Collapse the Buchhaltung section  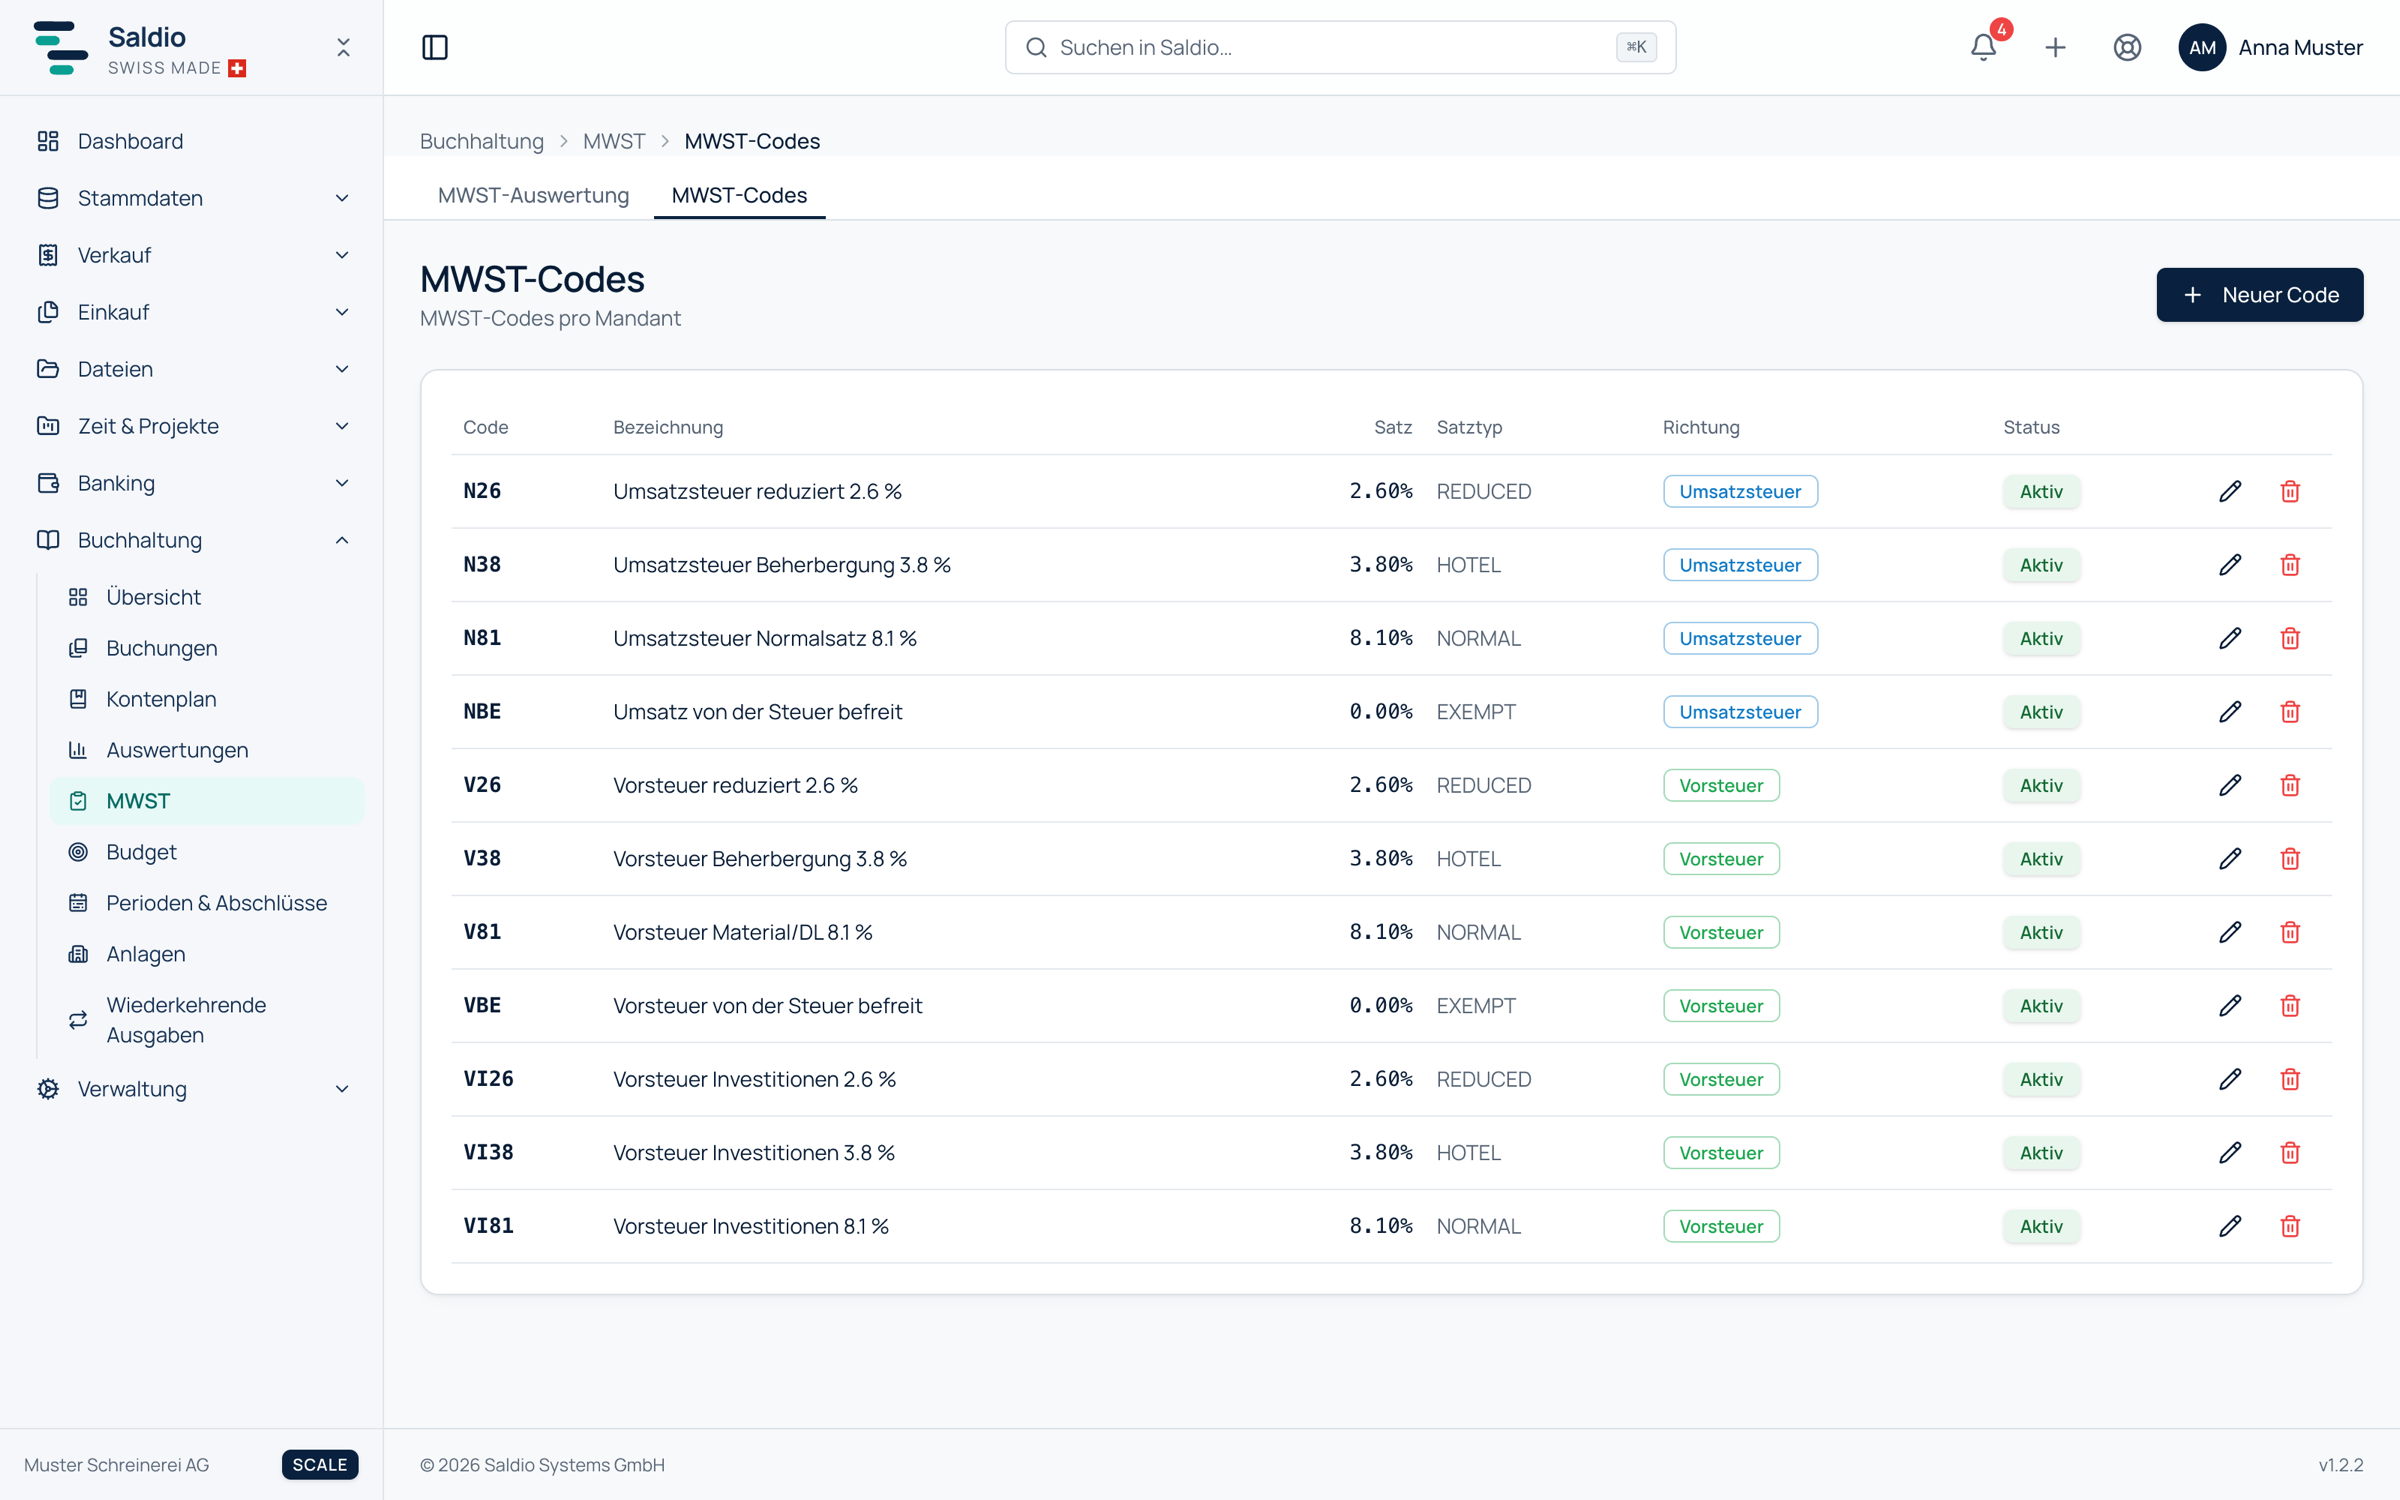point(192,540)
